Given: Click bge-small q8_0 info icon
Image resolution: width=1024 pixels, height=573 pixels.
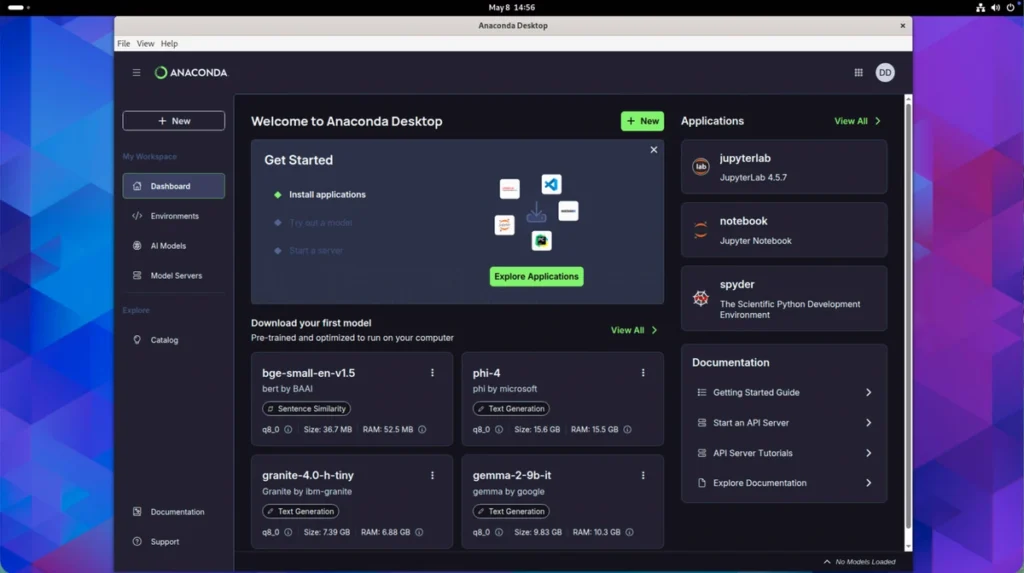Looking at the screenshot, I should pyautogui.click(x=288, y=429).
